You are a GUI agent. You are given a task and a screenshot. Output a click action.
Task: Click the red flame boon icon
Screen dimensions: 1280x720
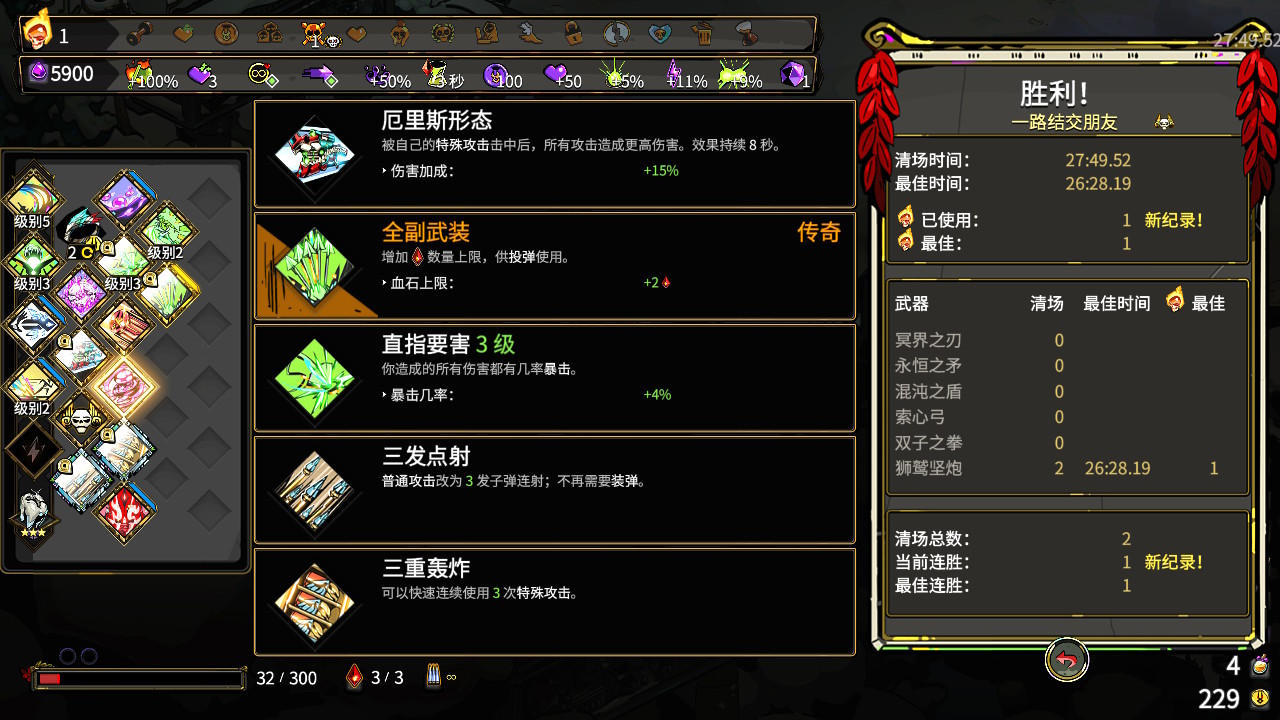123,511
